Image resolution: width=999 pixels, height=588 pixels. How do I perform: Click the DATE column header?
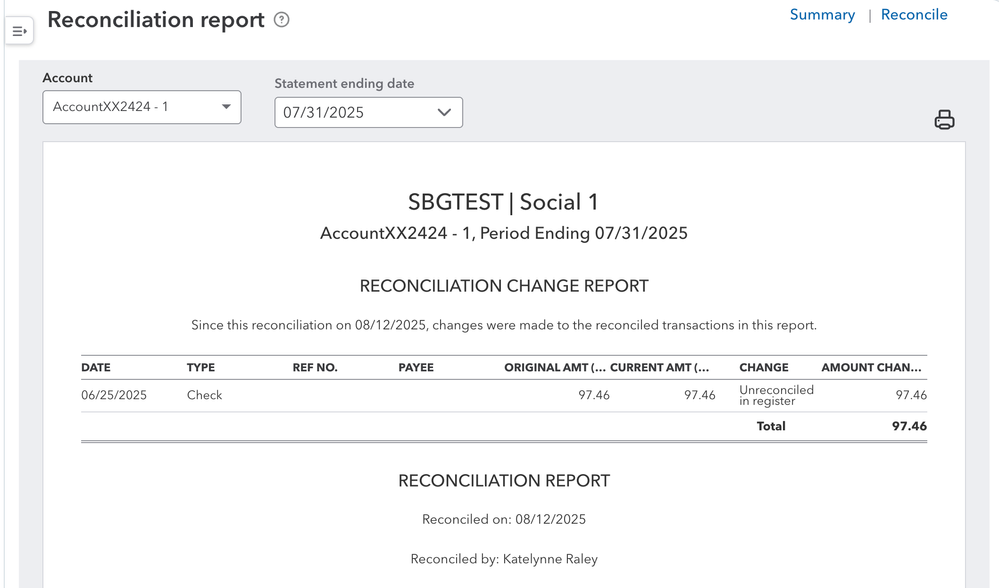96,368
